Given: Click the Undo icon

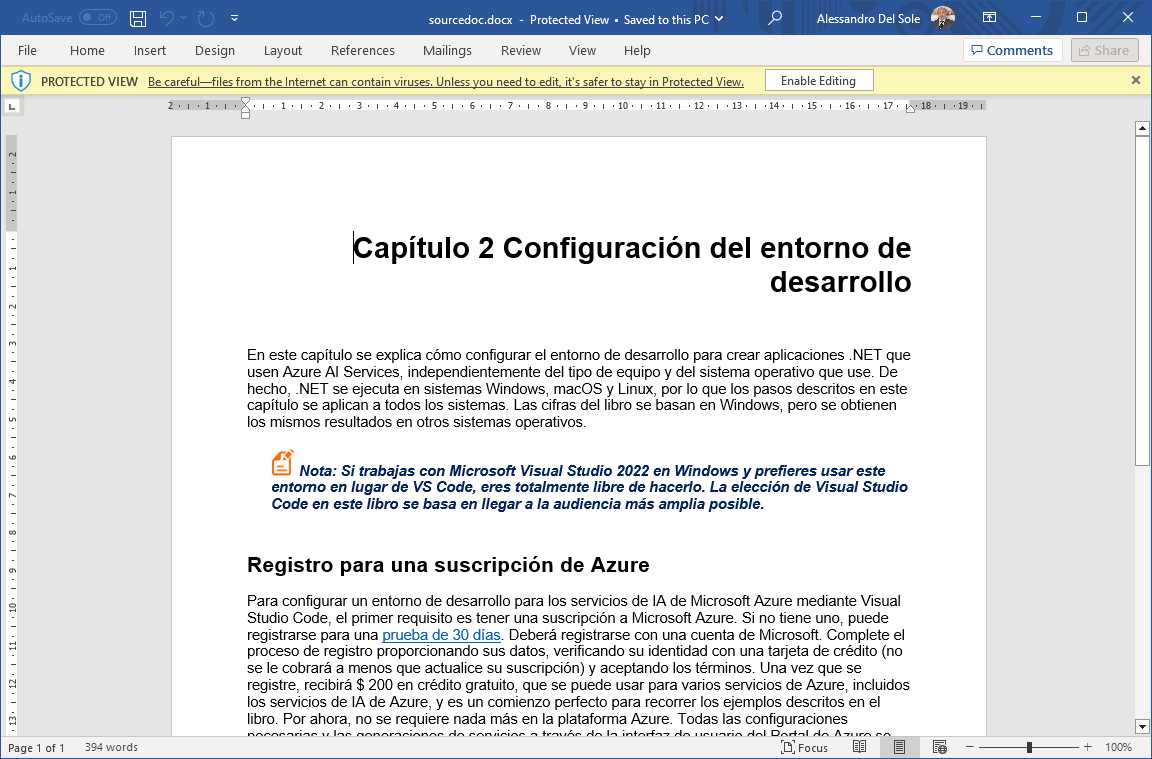Looking at the screenshot, I should tap(165, 18).
